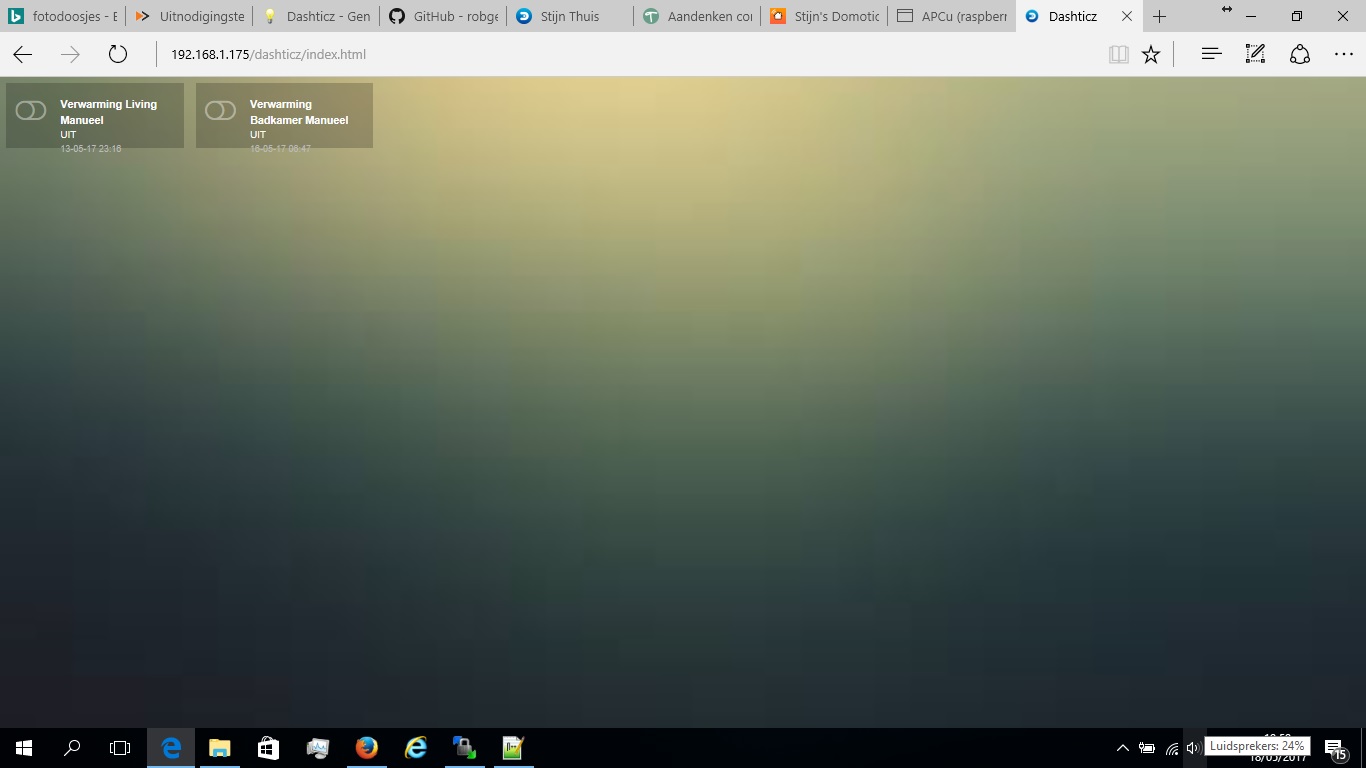Switch to the Dashticz - Gen tab
The image size is (1366, 768).
point(316,16)
